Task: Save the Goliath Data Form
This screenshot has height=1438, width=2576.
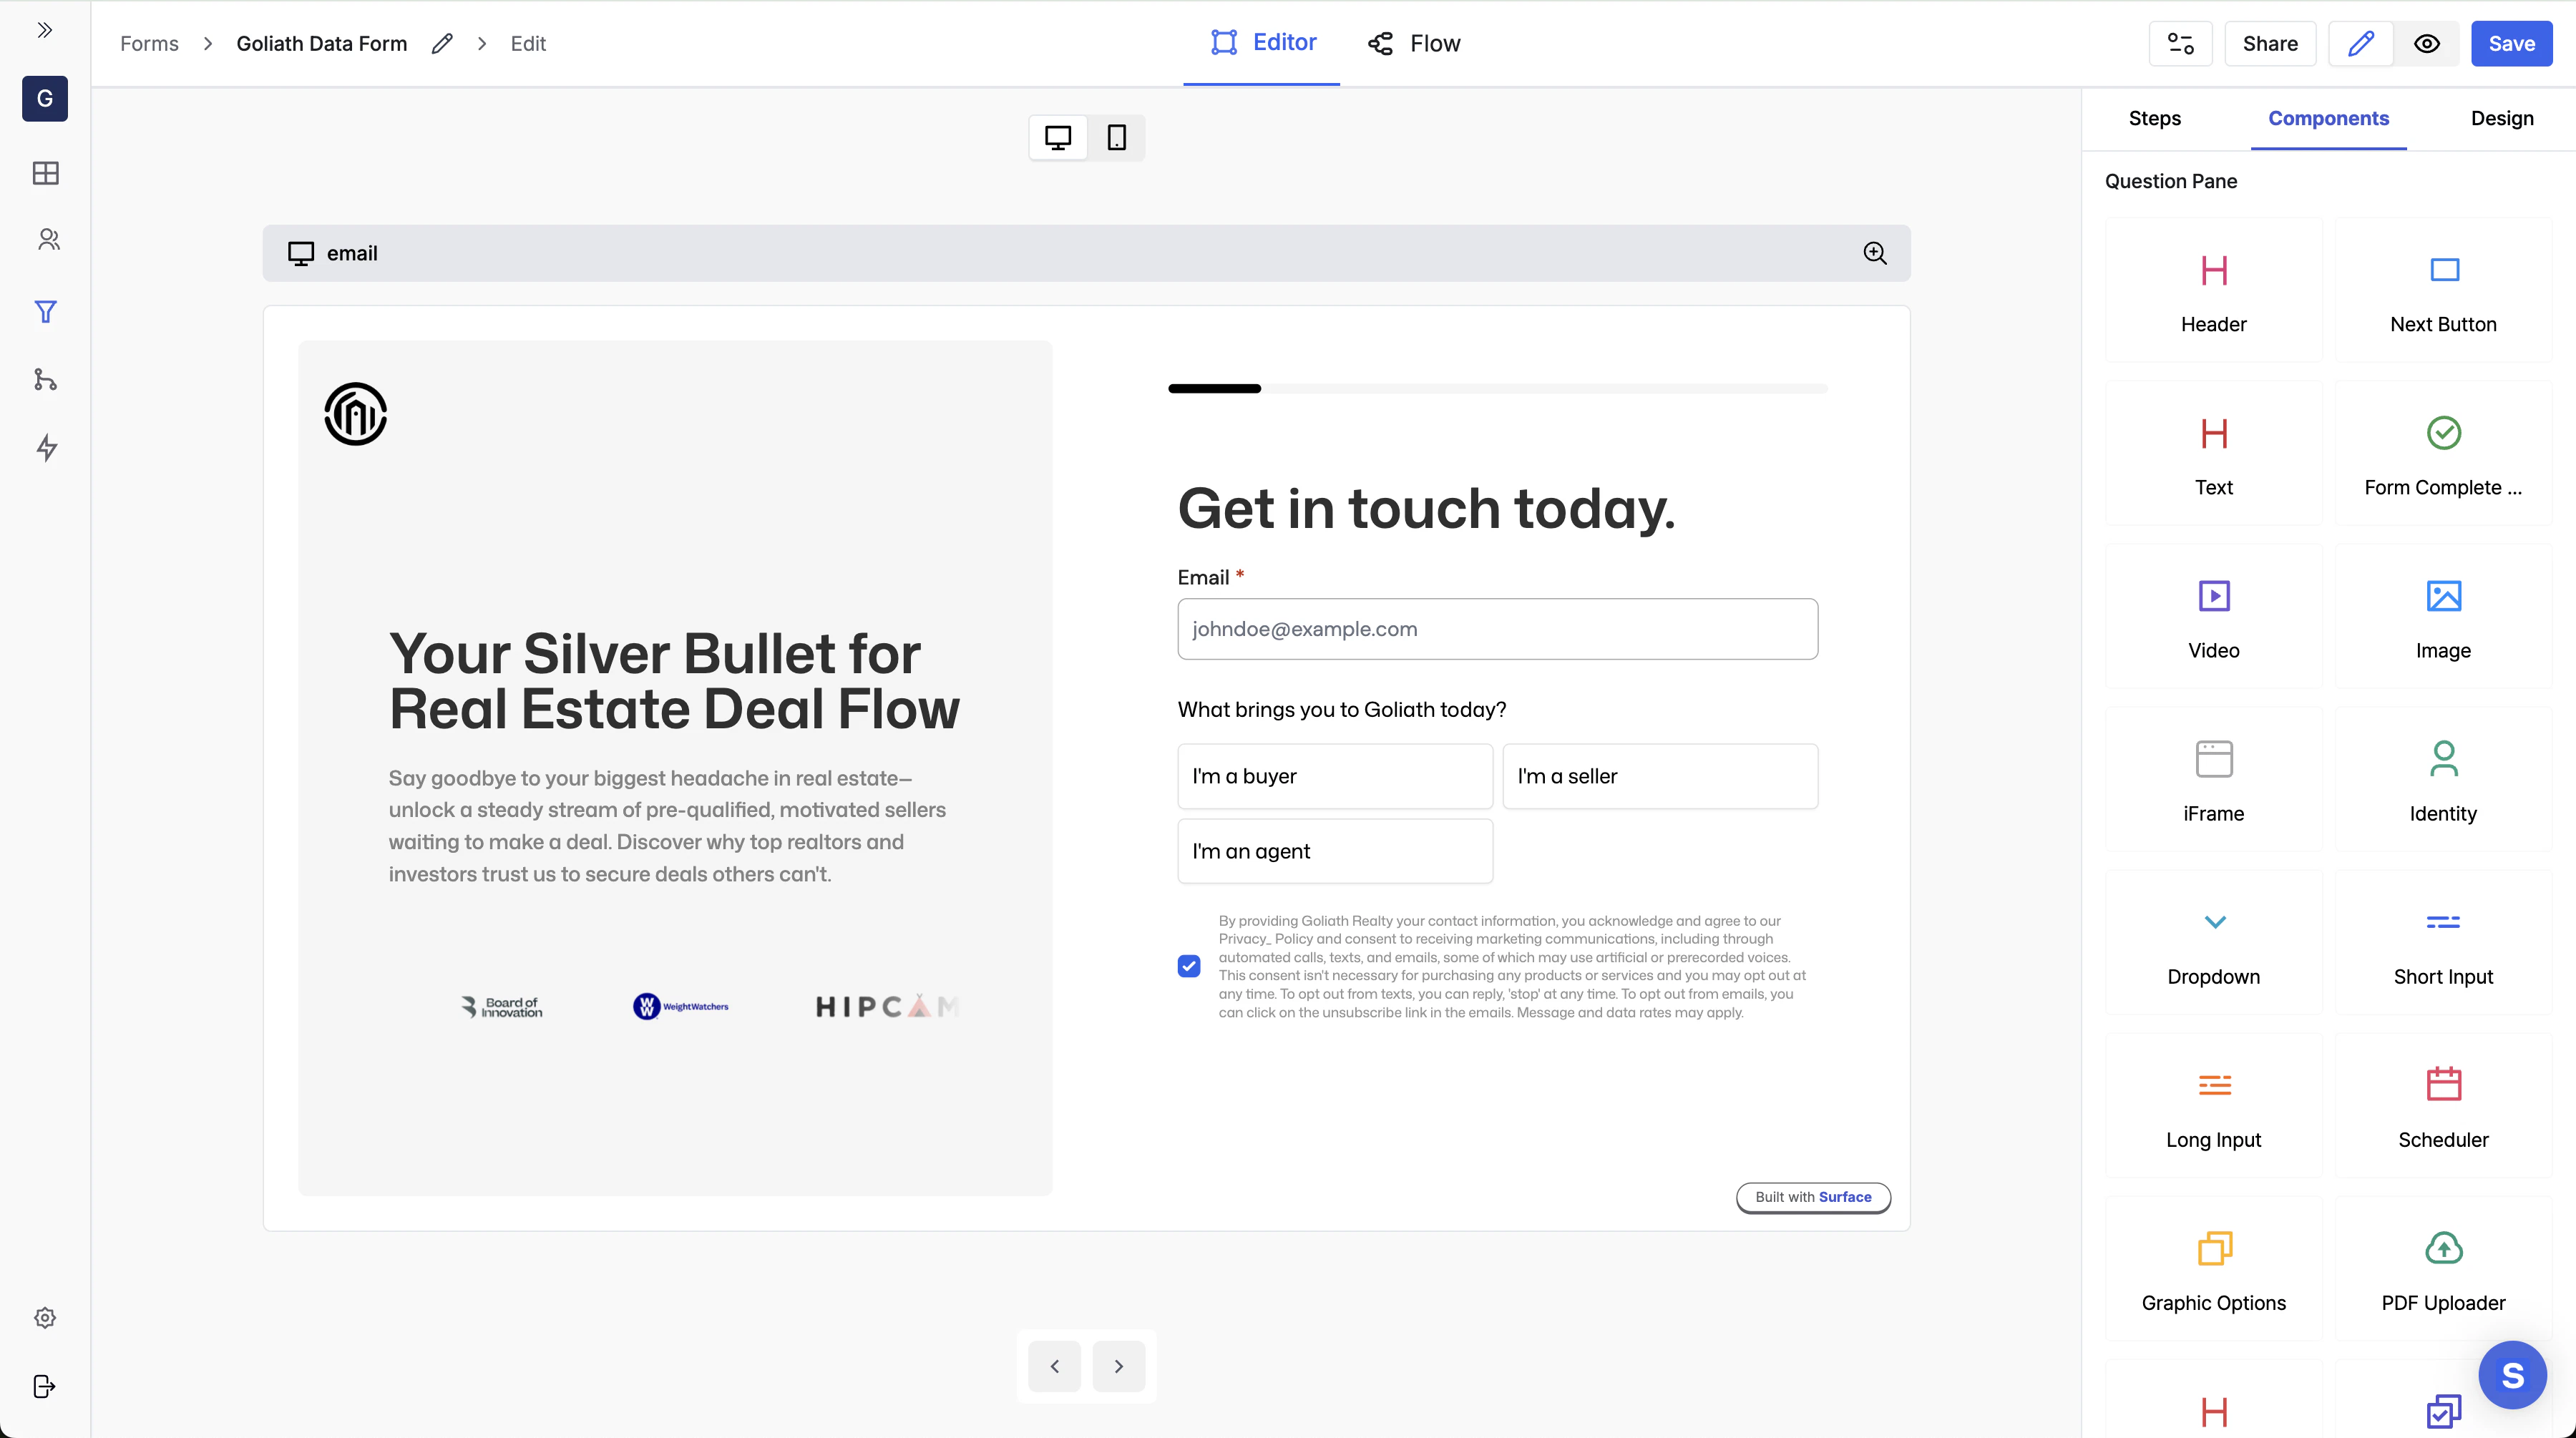Action: click(2511, 43)
